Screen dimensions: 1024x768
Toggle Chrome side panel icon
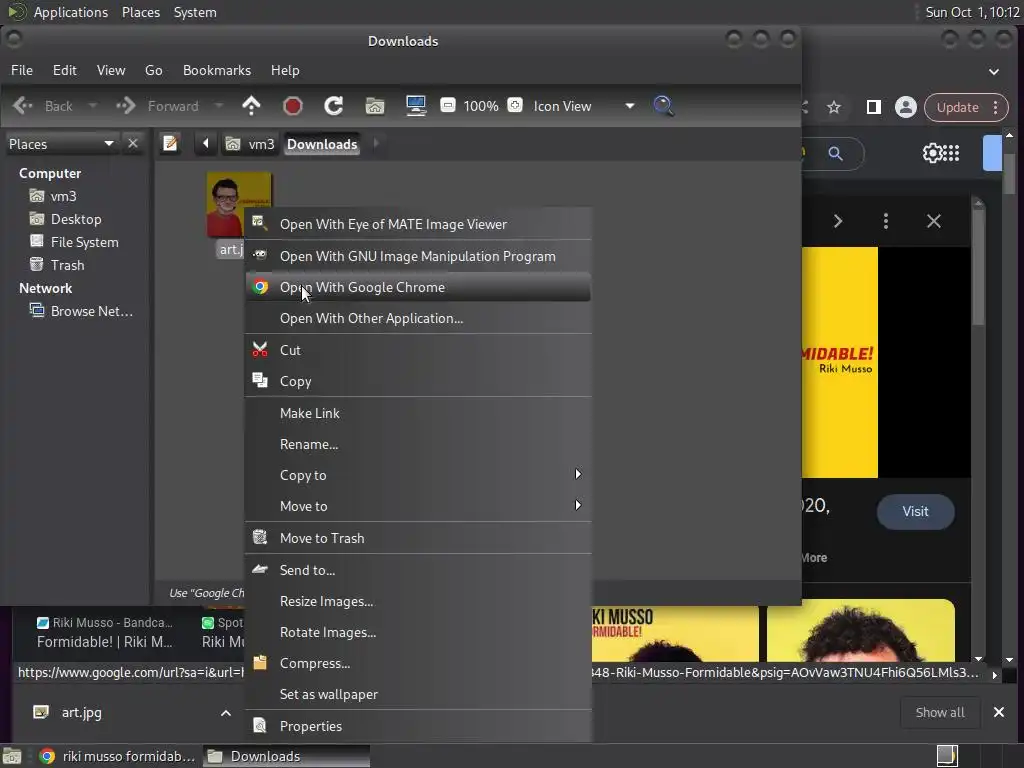click(873, 107)
